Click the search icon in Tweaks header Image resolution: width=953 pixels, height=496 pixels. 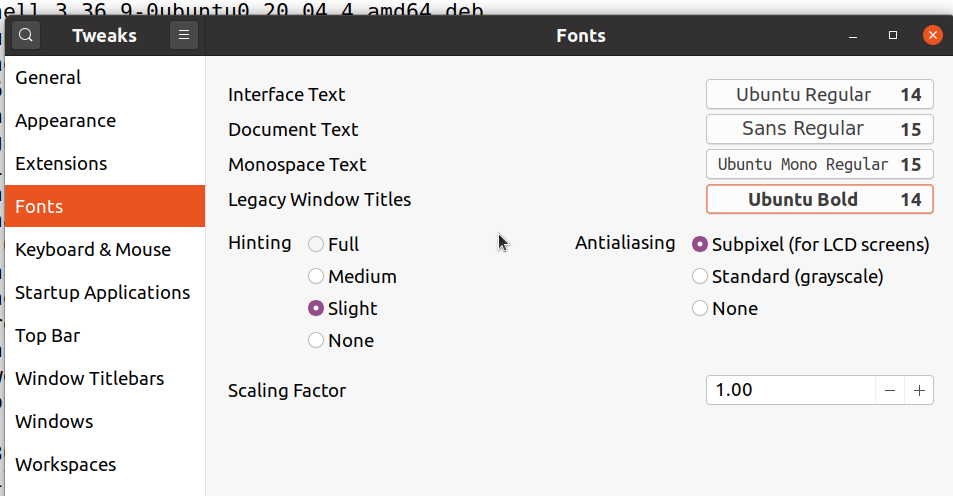[26, 36]
